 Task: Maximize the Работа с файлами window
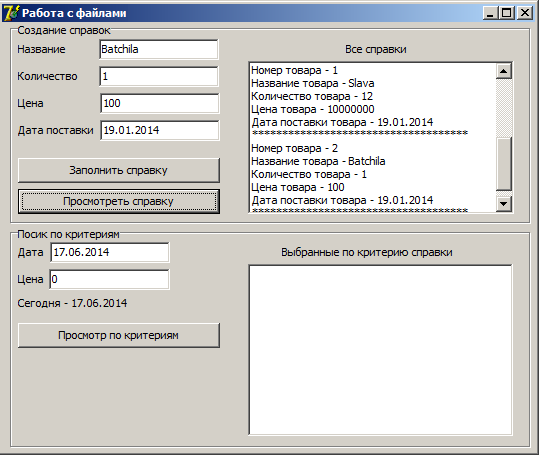507,13
